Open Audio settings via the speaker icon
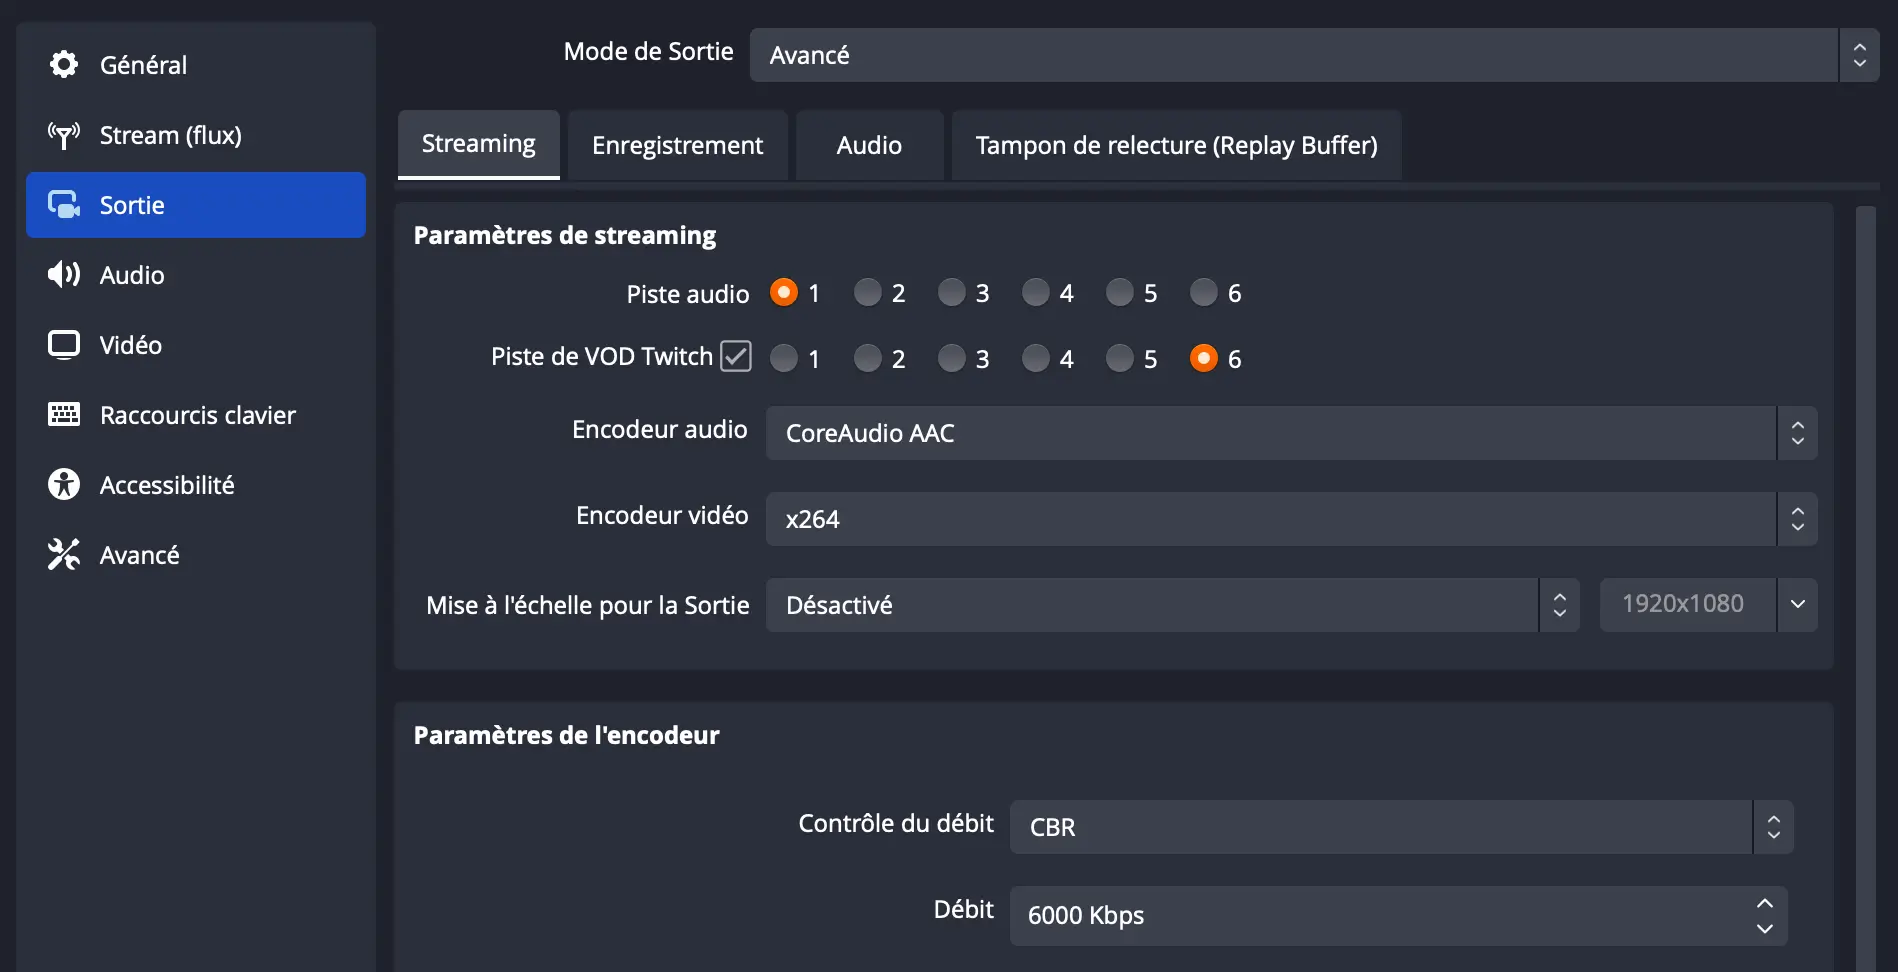1898x972 pixels. [63, 274]
